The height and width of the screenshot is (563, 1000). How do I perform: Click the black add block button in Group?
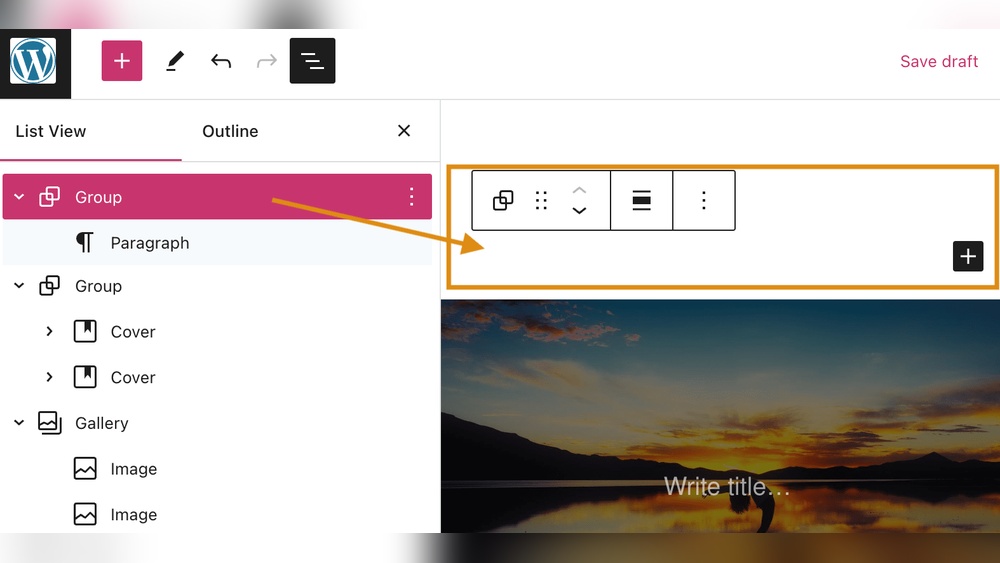click(x=968, y=256)
